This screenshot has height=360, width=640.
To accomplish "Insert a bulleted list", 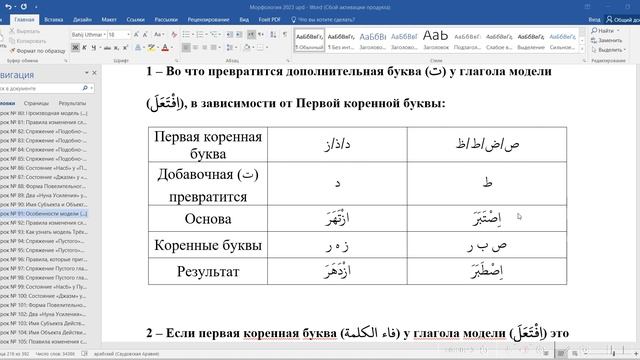I will pyautogui.click(x=187, y=35).
